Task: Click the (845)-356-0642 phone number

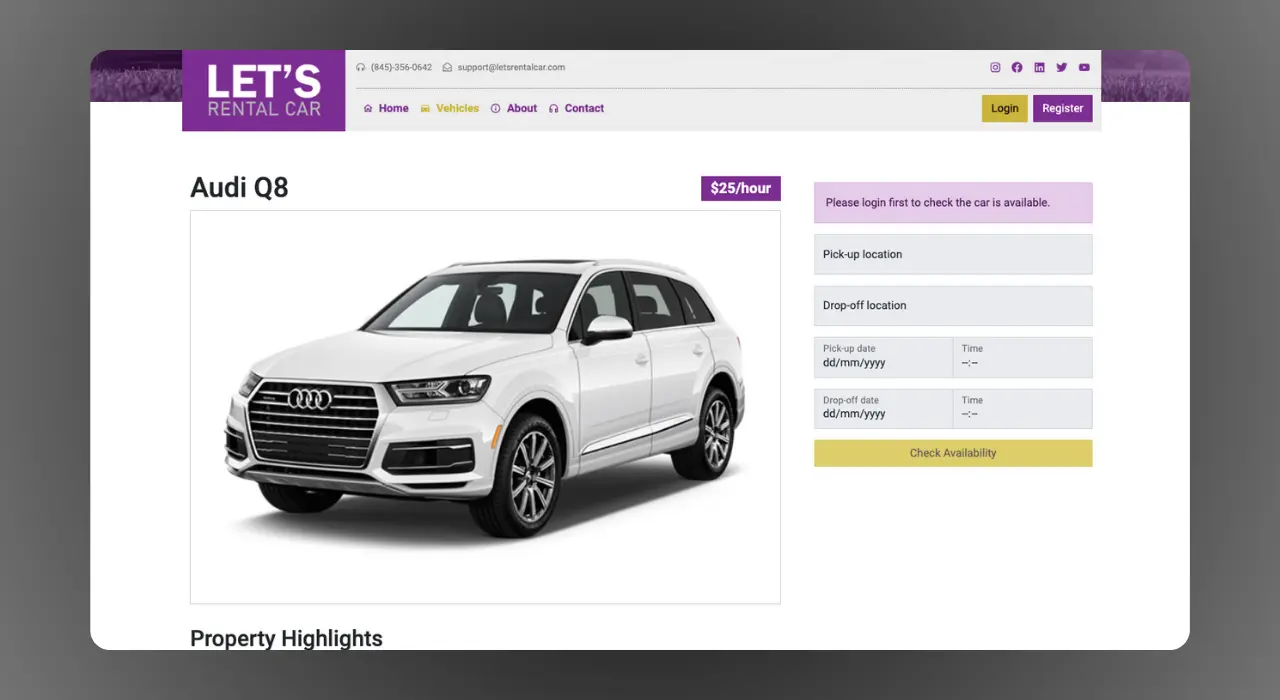Action: pos(401,68)
